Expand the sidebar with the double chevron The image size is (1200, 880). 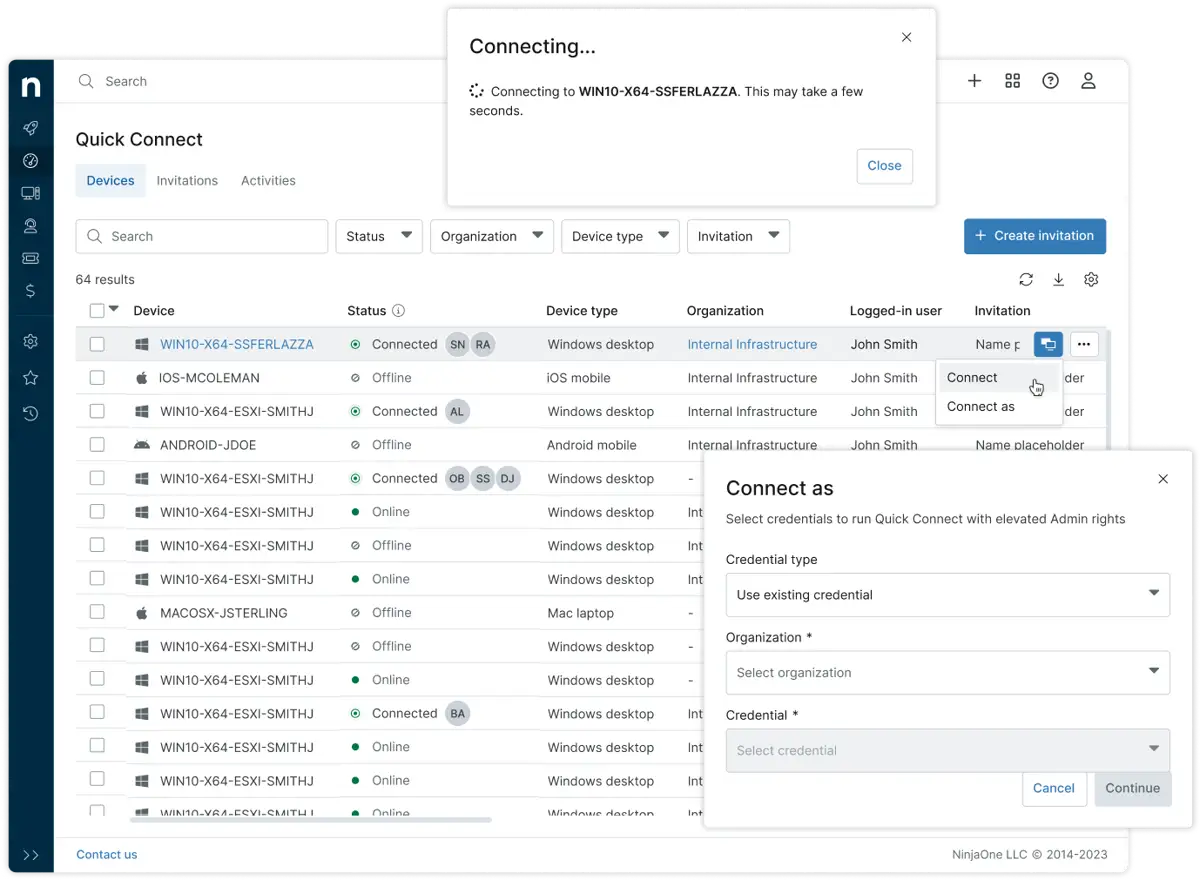[x=31, y=855]
